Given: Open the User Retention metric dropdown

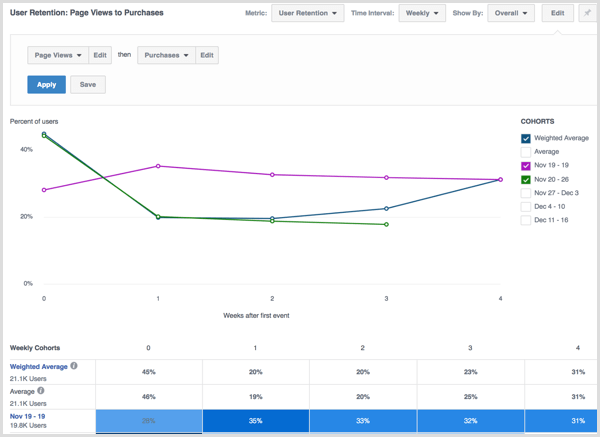Looking at the screenshot, I should [x=308, y=13].
